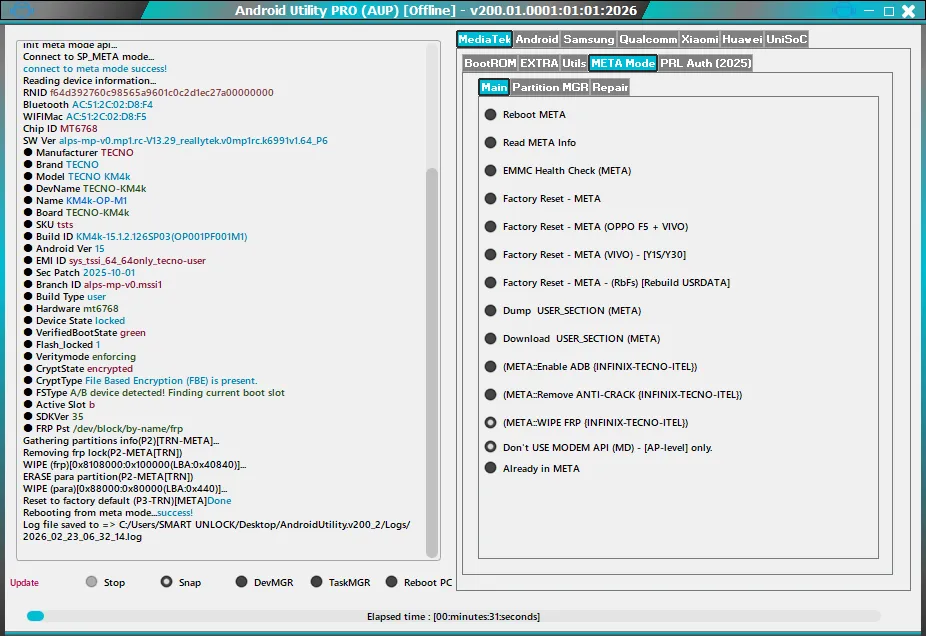Choose Read META Info option
The image size is (926, 636).
click(x=491, y=143)
